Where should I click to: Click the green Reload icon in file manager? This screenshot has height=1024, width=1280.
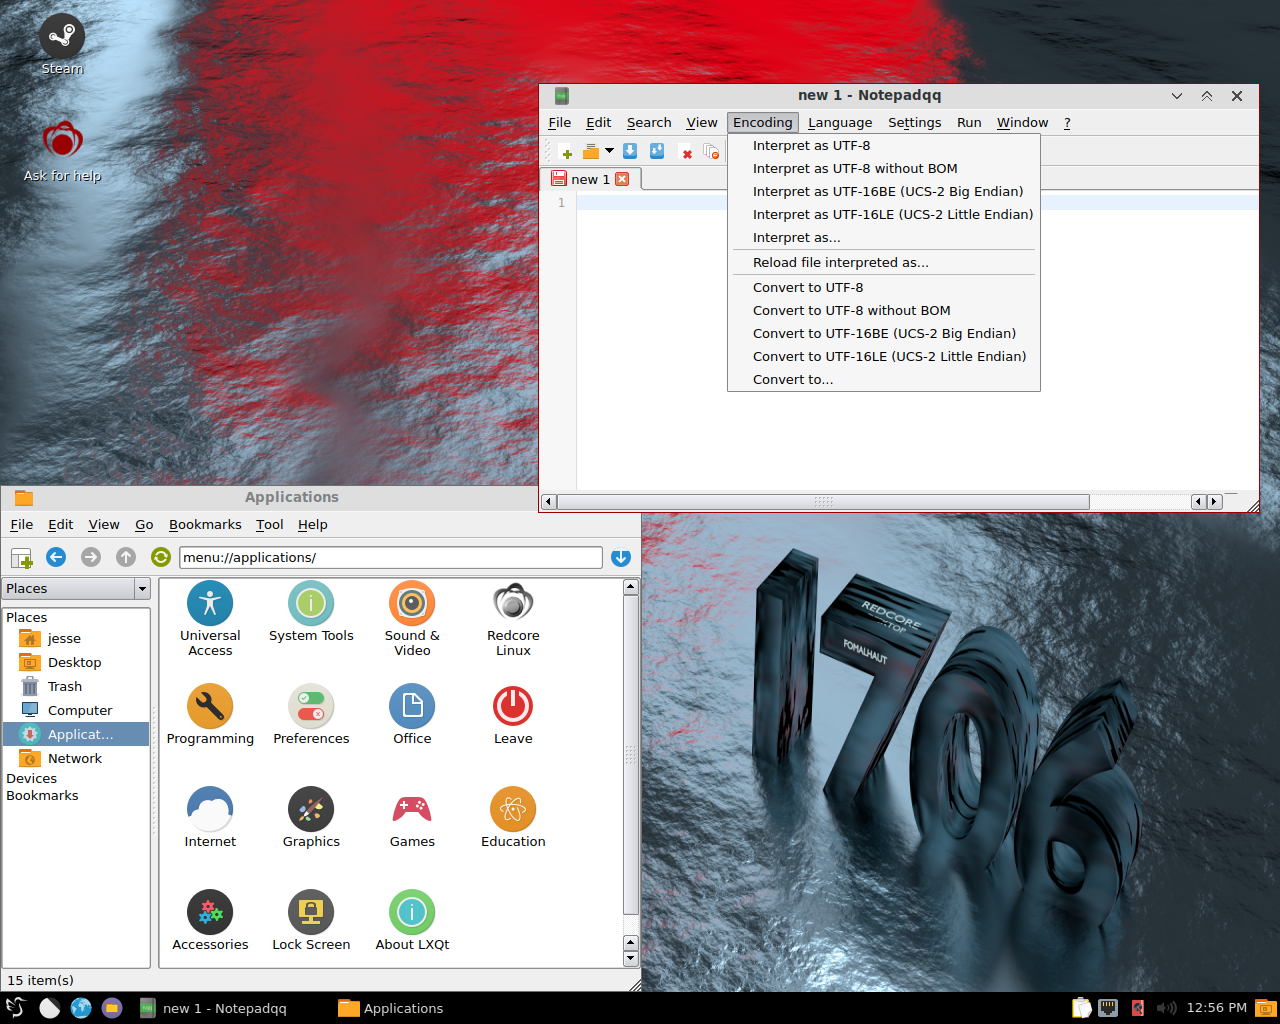coord(160,557)
